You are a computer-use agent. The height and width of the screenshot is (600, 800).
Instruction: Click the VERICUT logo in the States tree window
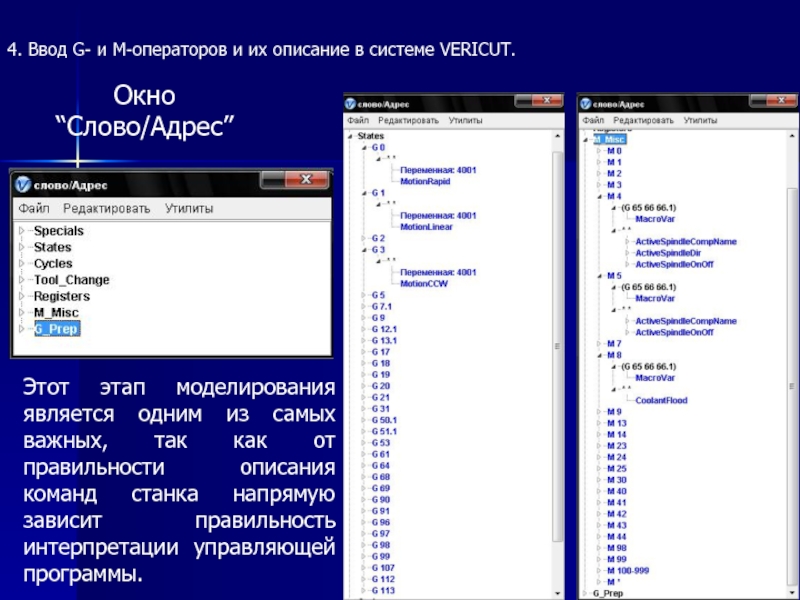[x=351, y=104]
